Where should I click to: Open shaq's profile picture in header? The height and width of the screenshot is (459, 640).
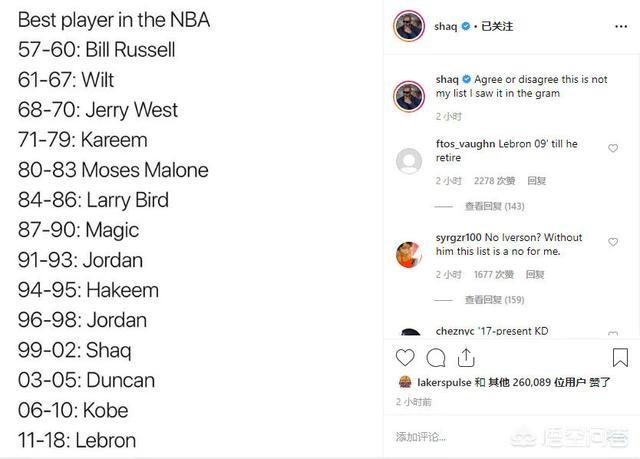tap(409, 26)
